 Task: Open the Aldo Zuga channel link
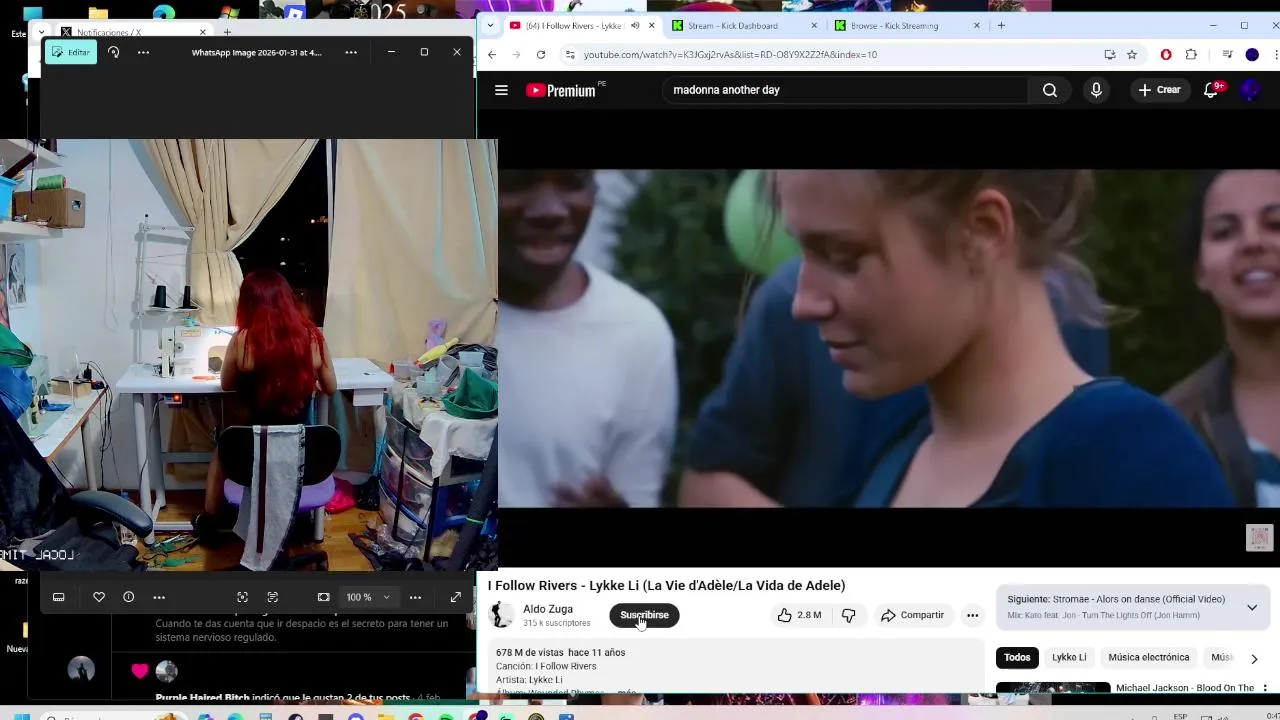[x=548, y=609]
